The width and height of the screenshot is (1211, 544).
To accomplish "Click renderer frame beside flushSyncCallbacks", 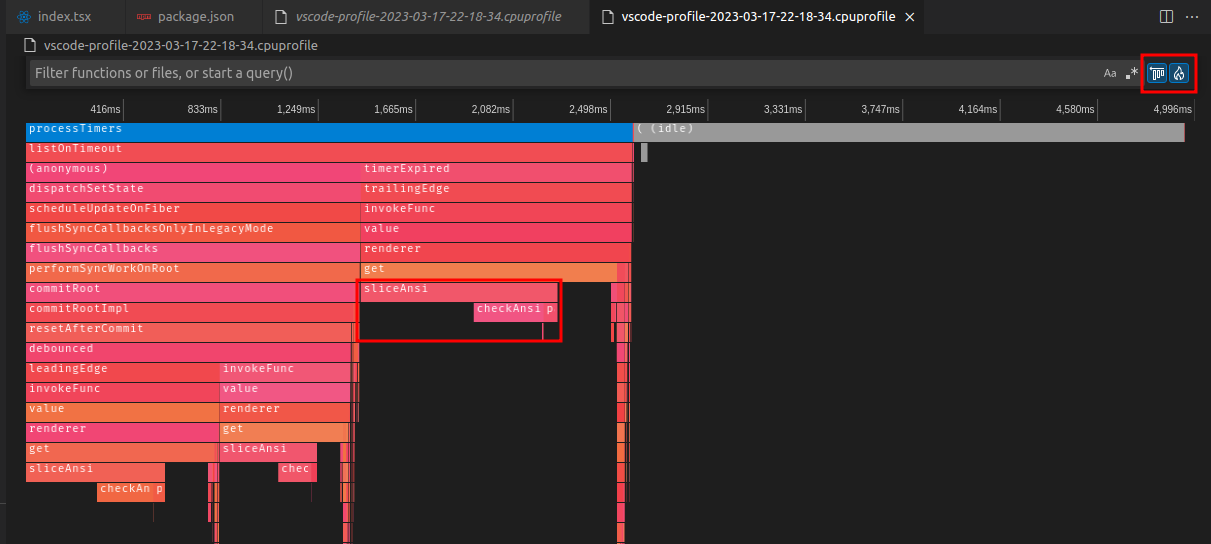I will (x=496, y=252).
